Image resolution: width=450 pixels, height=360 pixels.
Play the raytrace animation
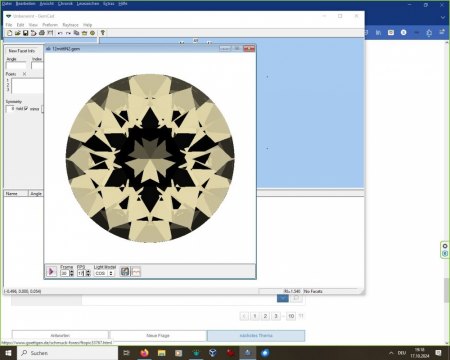(x=51, y=272)
